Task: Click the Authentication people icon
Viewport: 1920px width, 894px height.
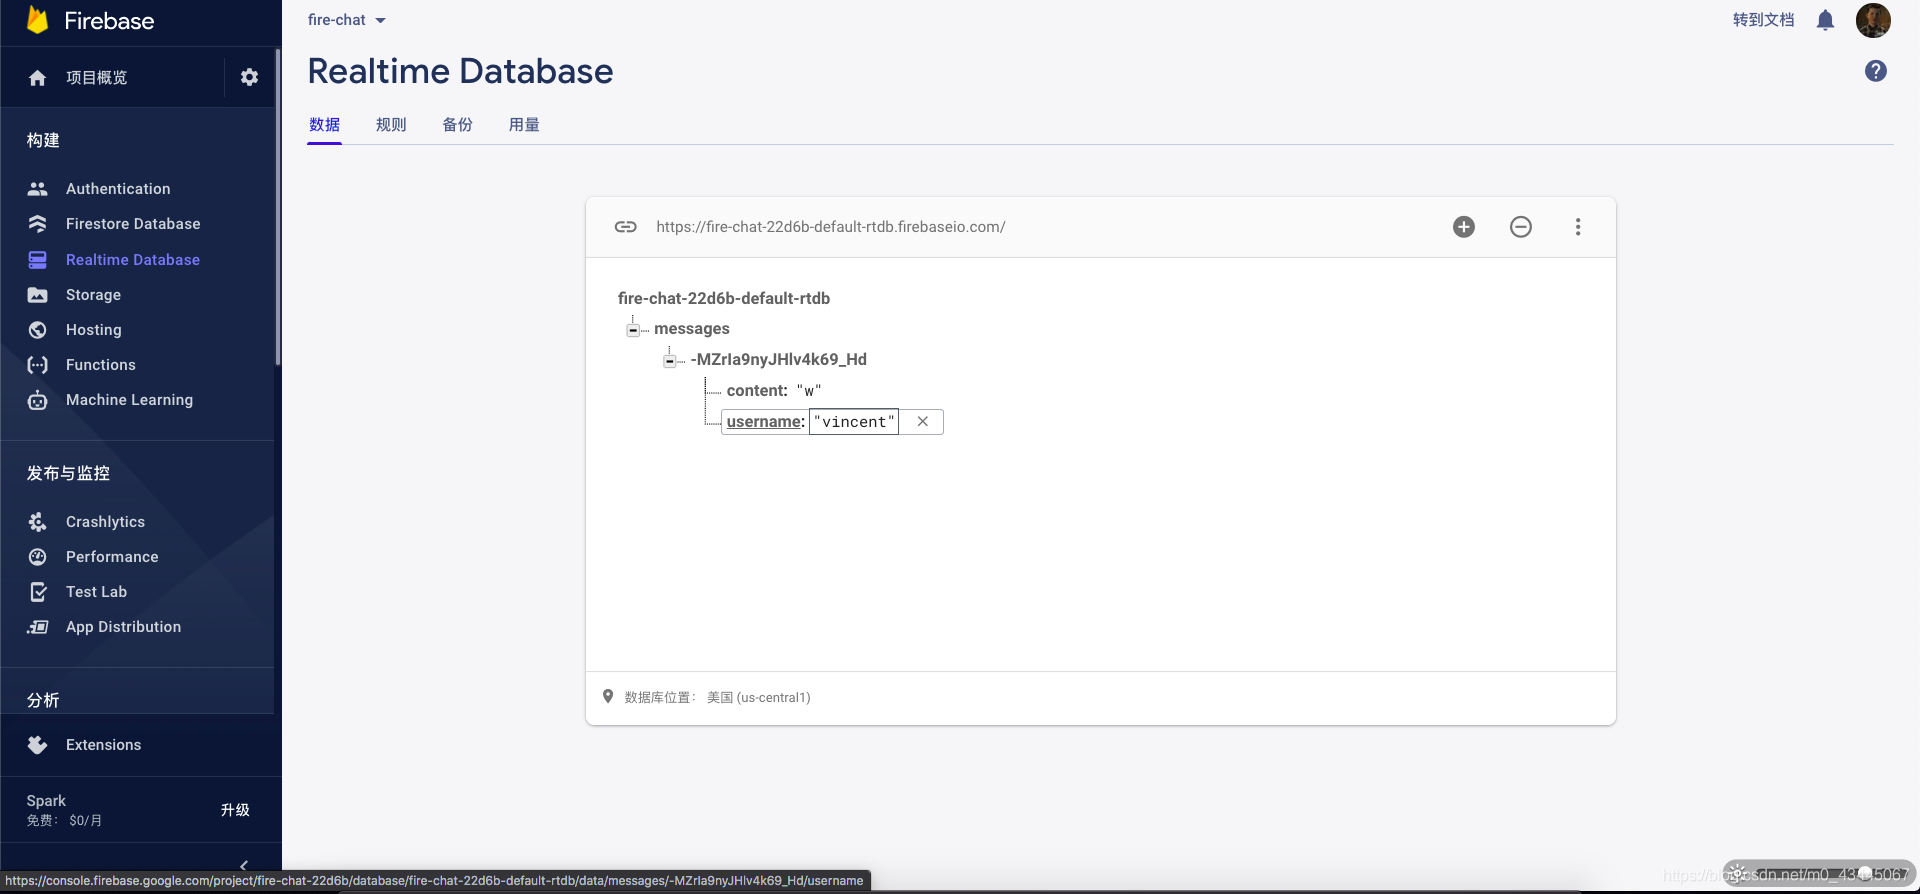Action: 38,189
